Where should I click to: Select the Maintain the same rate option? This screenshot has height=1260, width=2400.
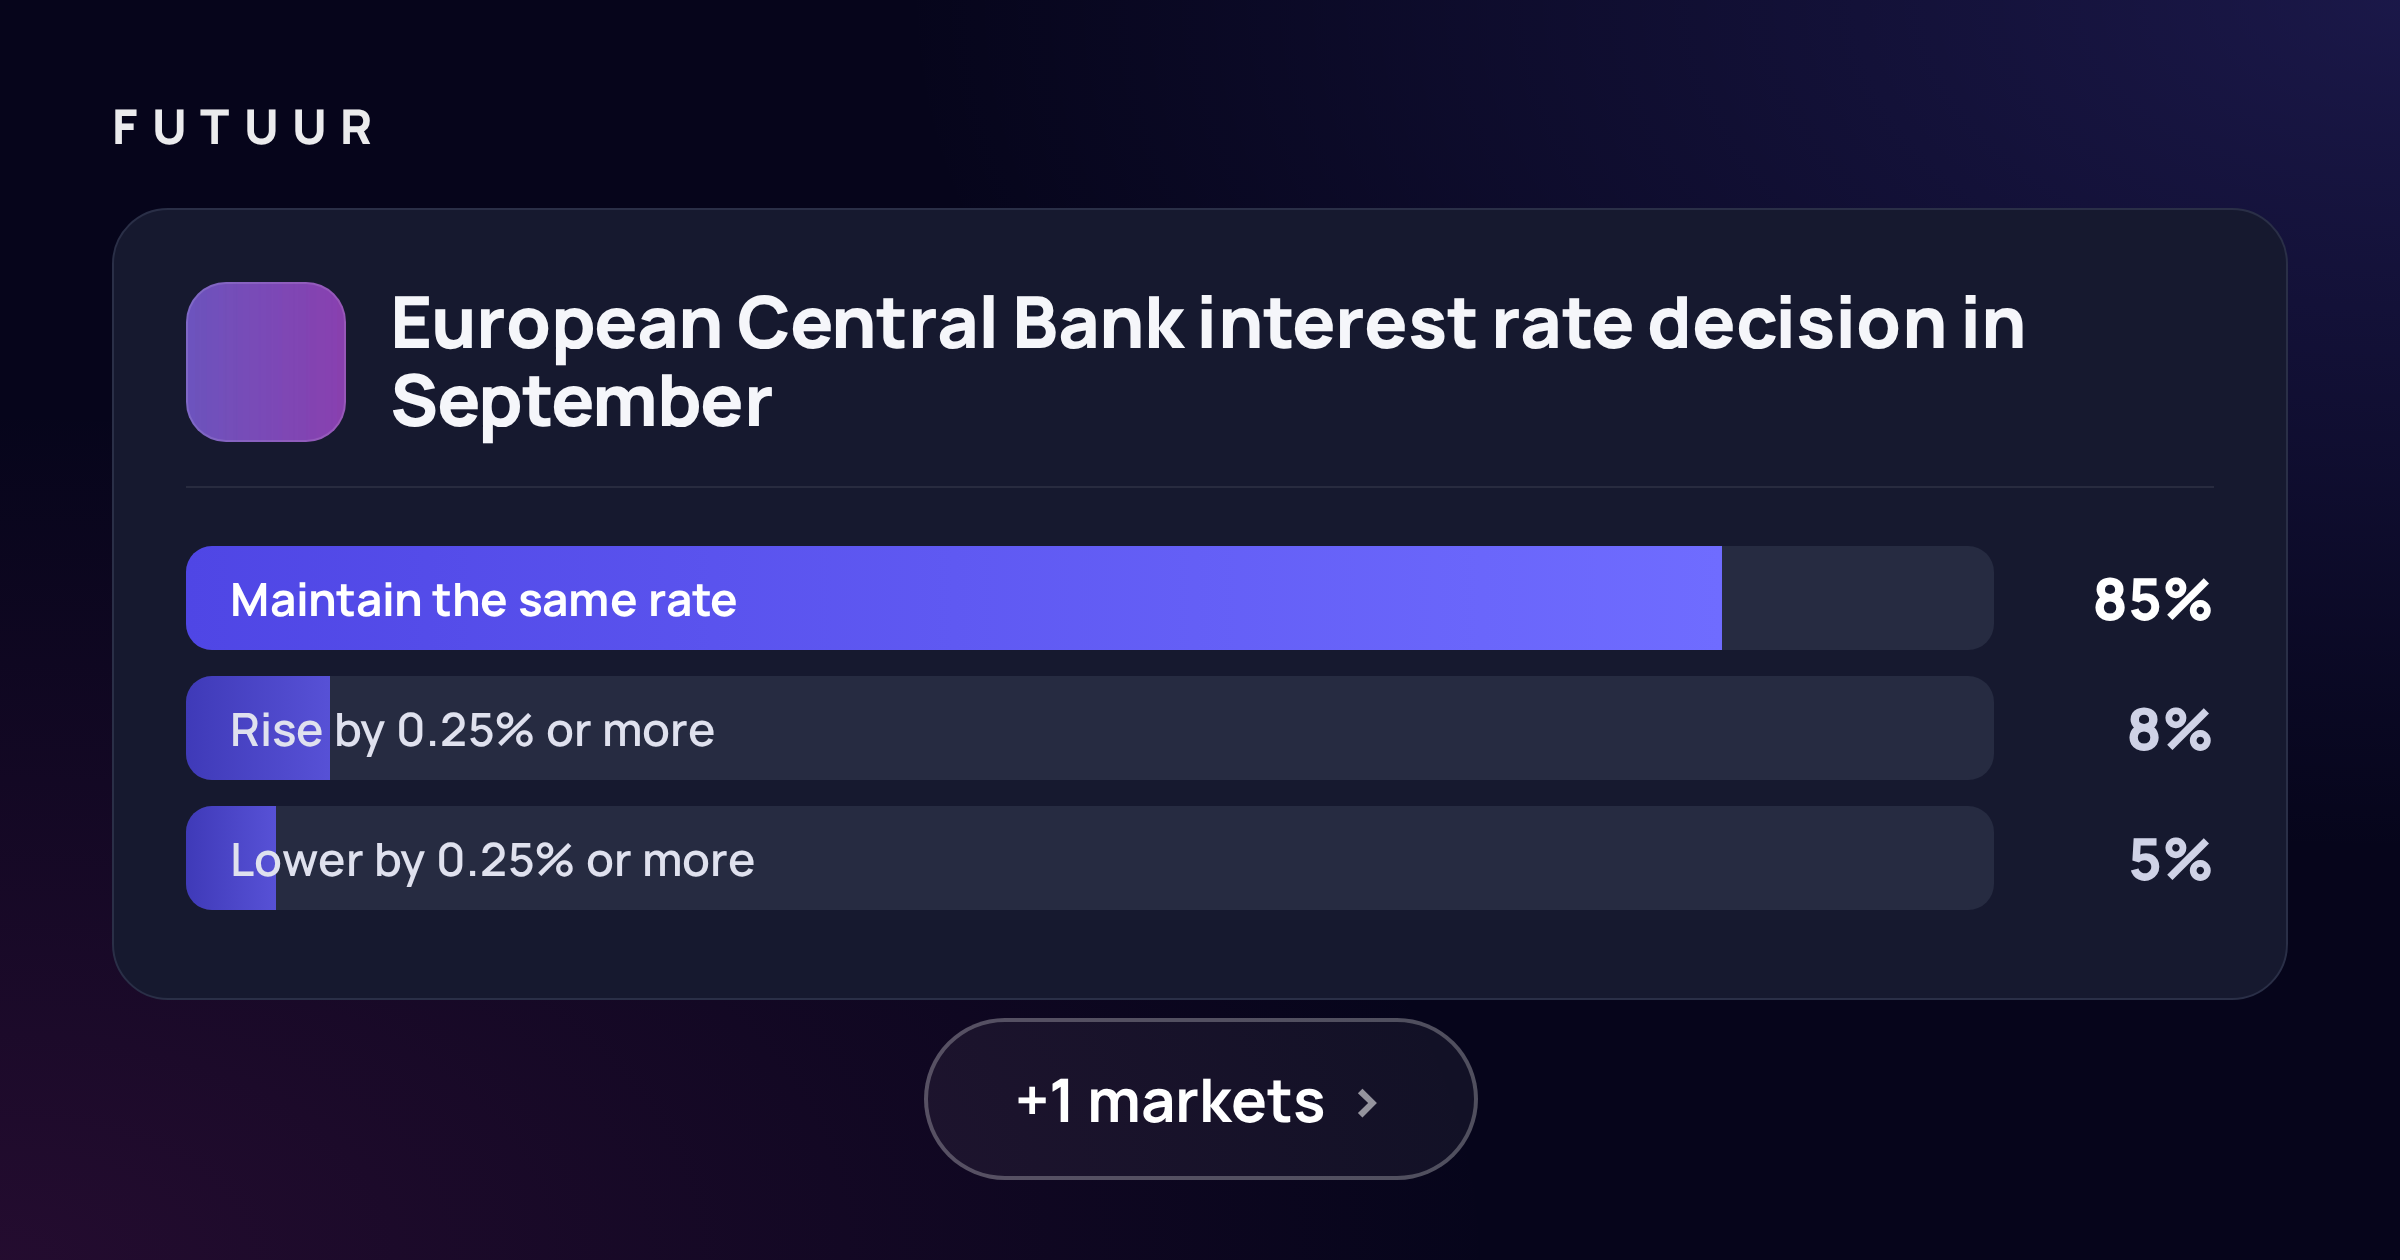click(1090, 598)
